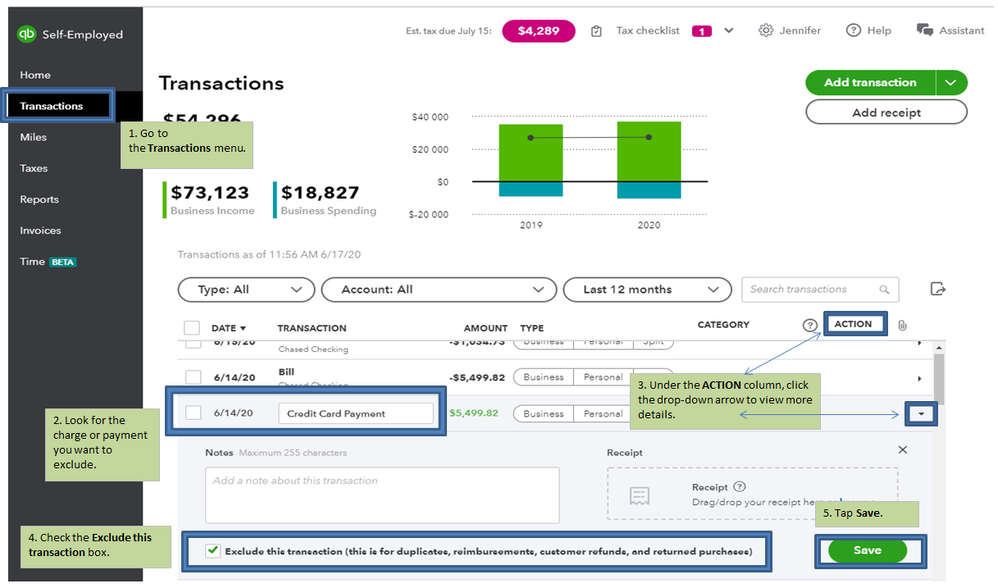Click the 2019 teal spending bar
Viewport: 998px width, 584px height.
[531, 189]
